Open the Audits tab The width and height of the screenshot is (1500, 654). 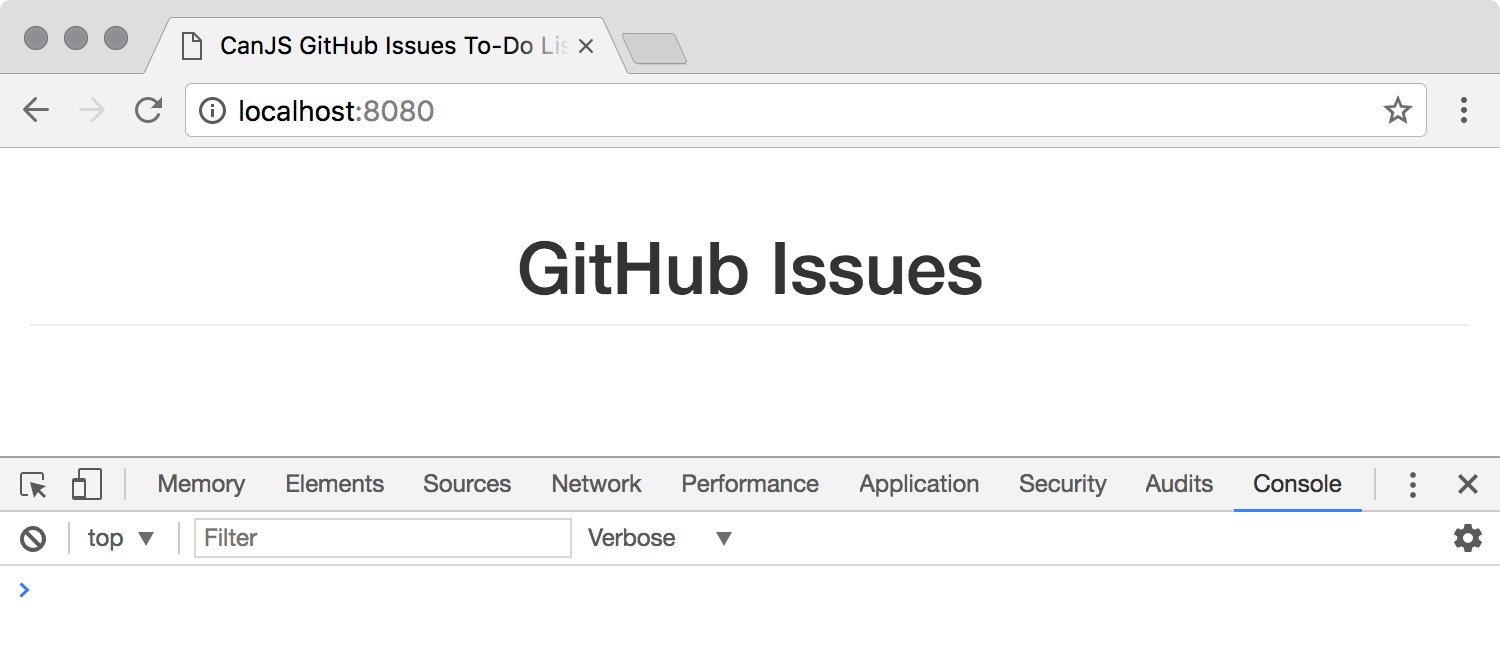click(1179, 484)
